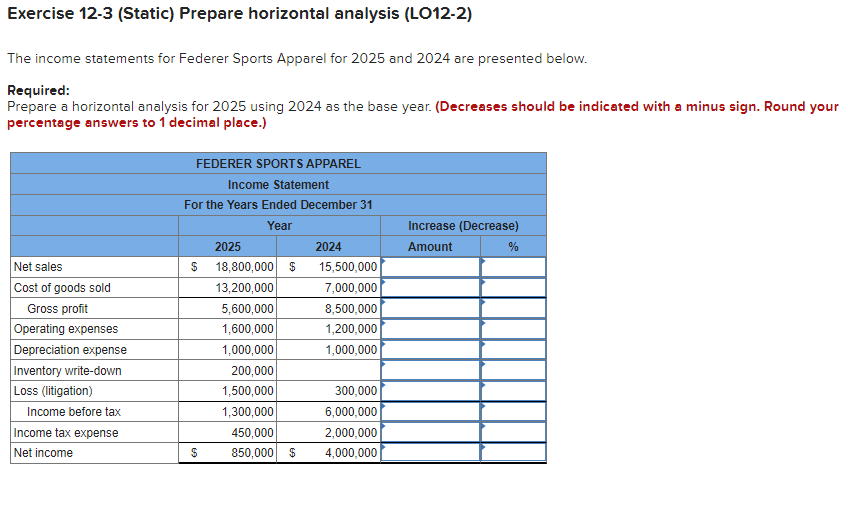Click the Depreciation expense Amount field
Image resolution: width=848 pixels, height=508 pixels.
coord(430,349)
